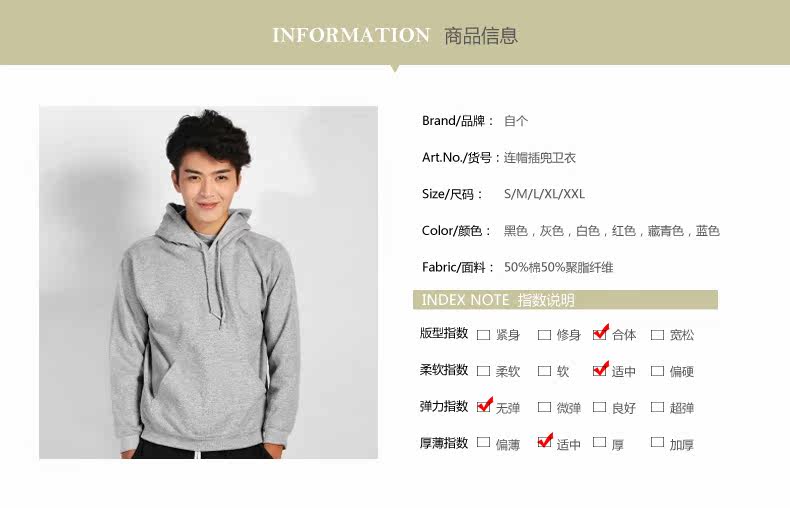This screenshot has width=790, height=508.
Task: Click the fabric text 50%棉50%聚脂纤维
Action: [x=558, y=267]
